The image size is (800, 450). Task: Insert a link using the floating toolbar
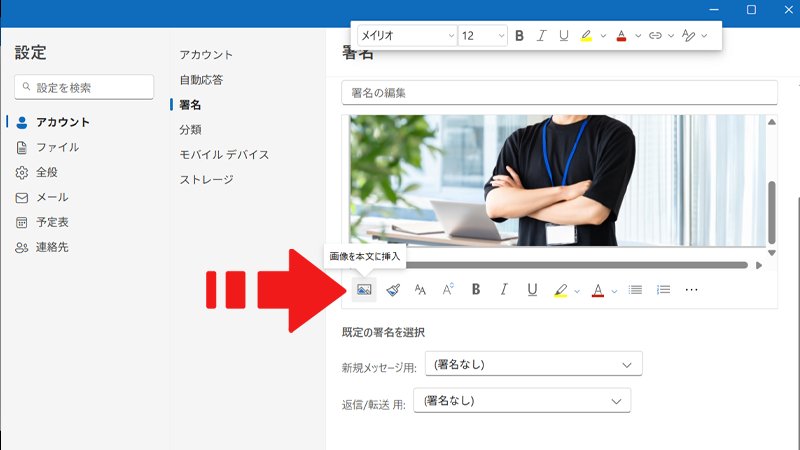click(655, 36)
